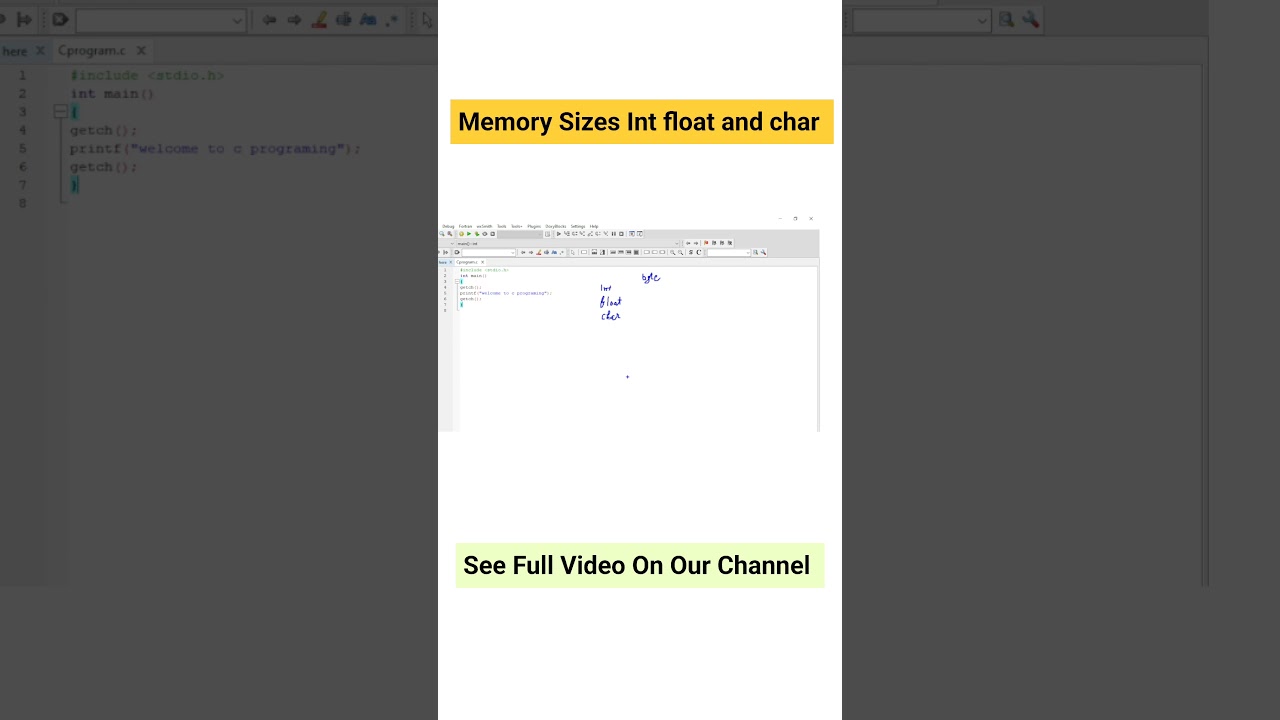Screen dimensions: 1280x720
Task: Click the Zoom out magnifier in video toolbar
Action: click(x=680, y=252)
